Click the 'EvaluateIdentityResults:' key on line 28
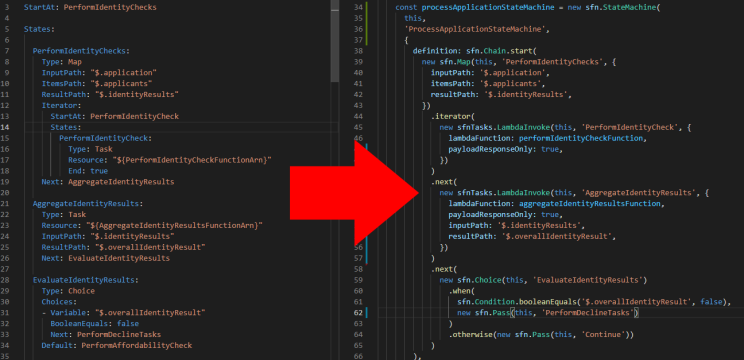The width and height of the screenshot is (744, 360). pos(85,280)
